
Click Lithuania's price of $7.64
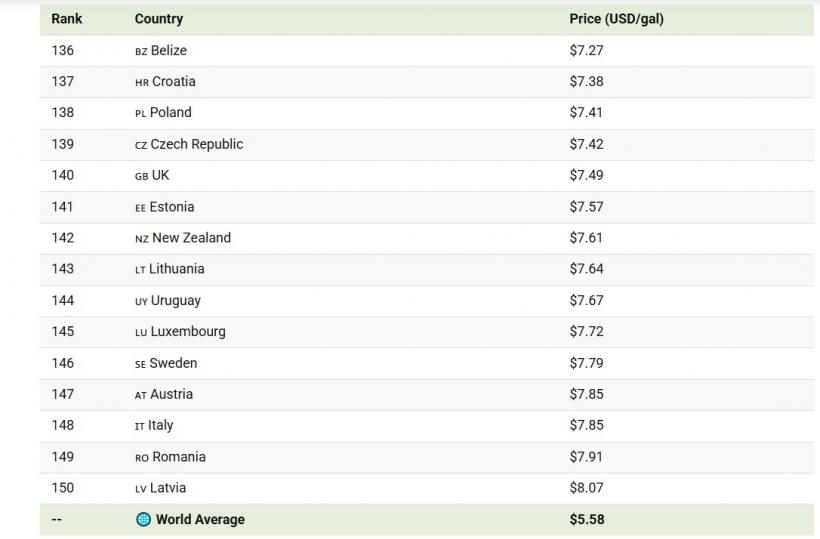coord(587,269)
